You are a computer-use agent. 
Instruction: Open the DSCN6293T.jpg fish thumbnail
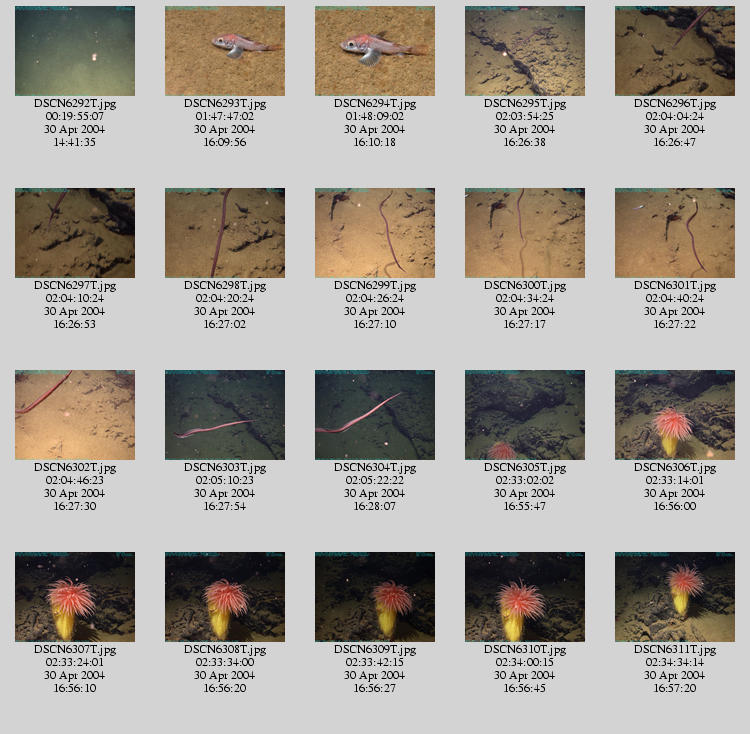coord(225,51)
